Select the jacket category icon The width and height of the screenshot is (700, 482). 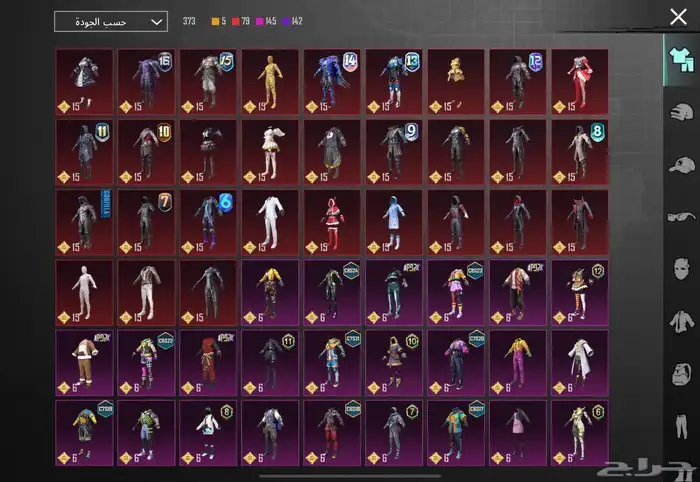[681, 321]
